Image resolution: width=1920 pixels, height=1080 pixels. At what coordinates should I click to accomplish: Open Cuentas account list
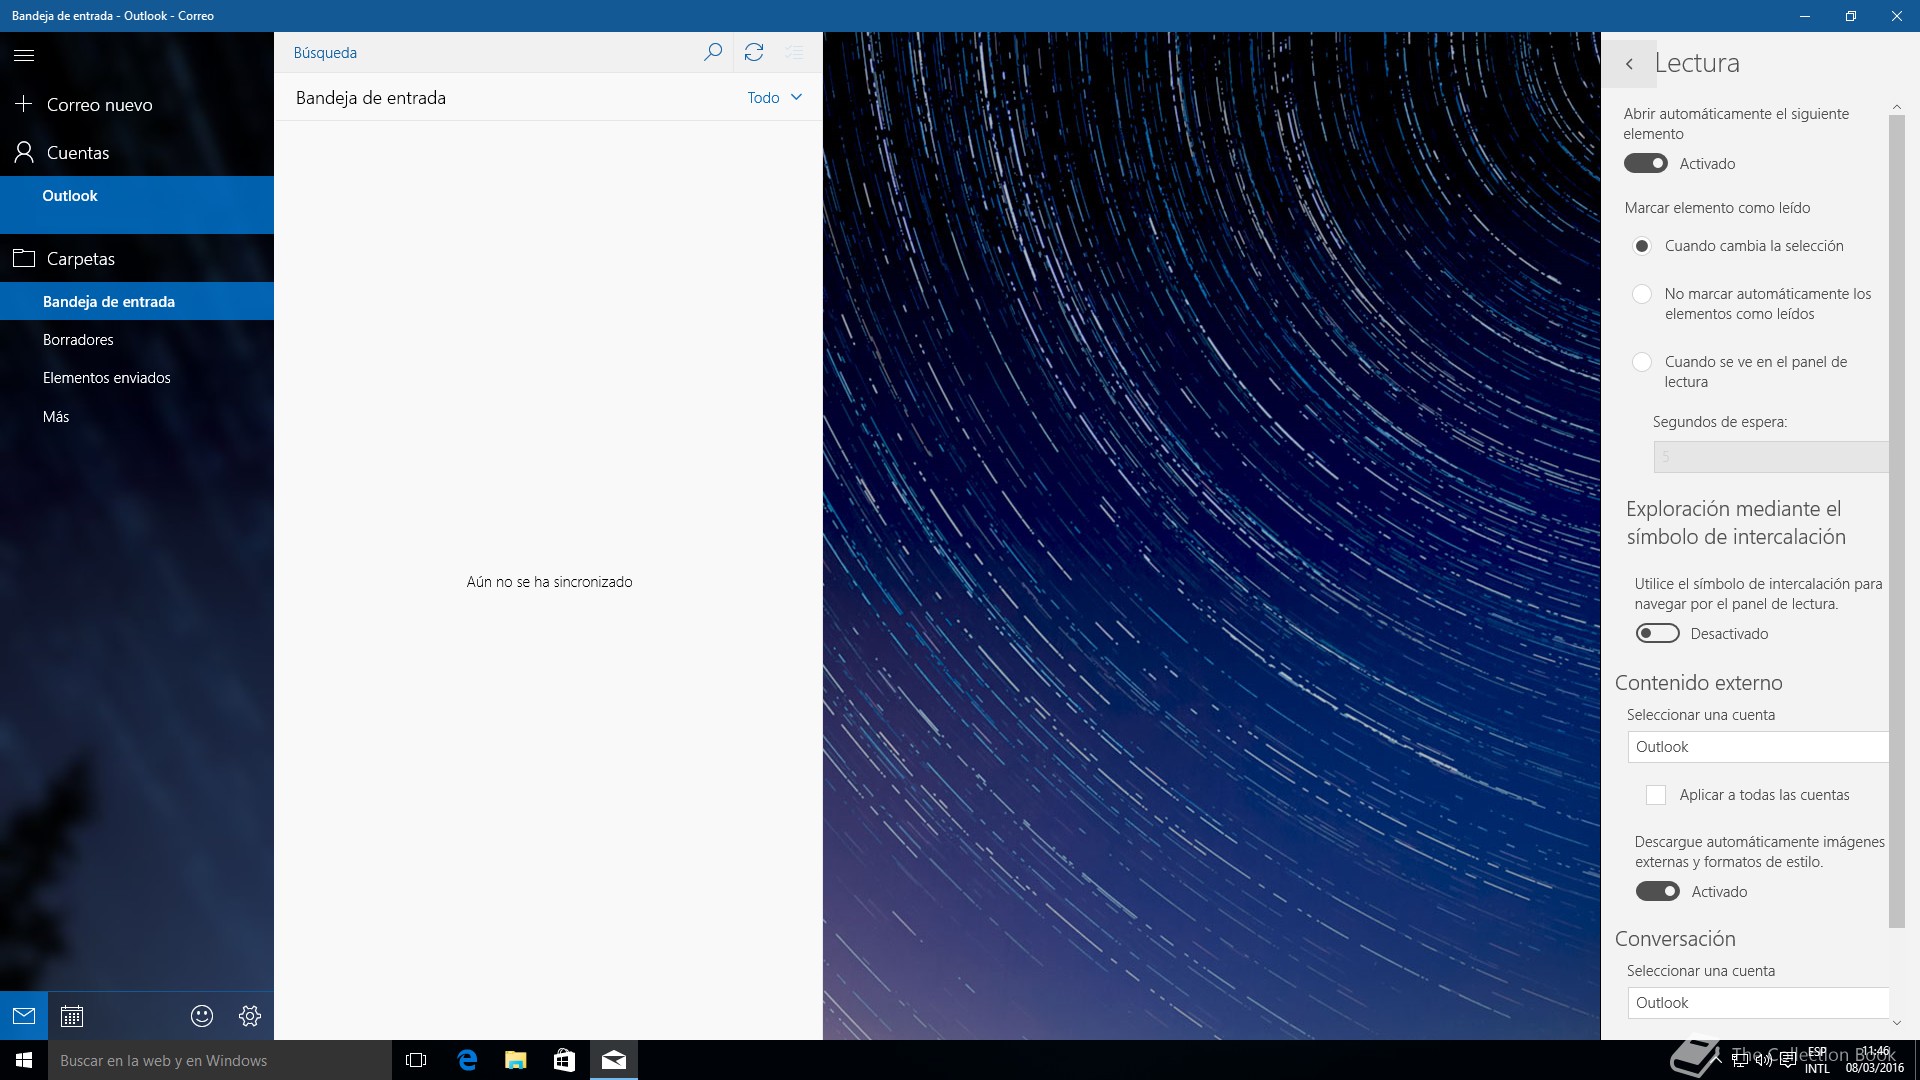tap(137, 152)
